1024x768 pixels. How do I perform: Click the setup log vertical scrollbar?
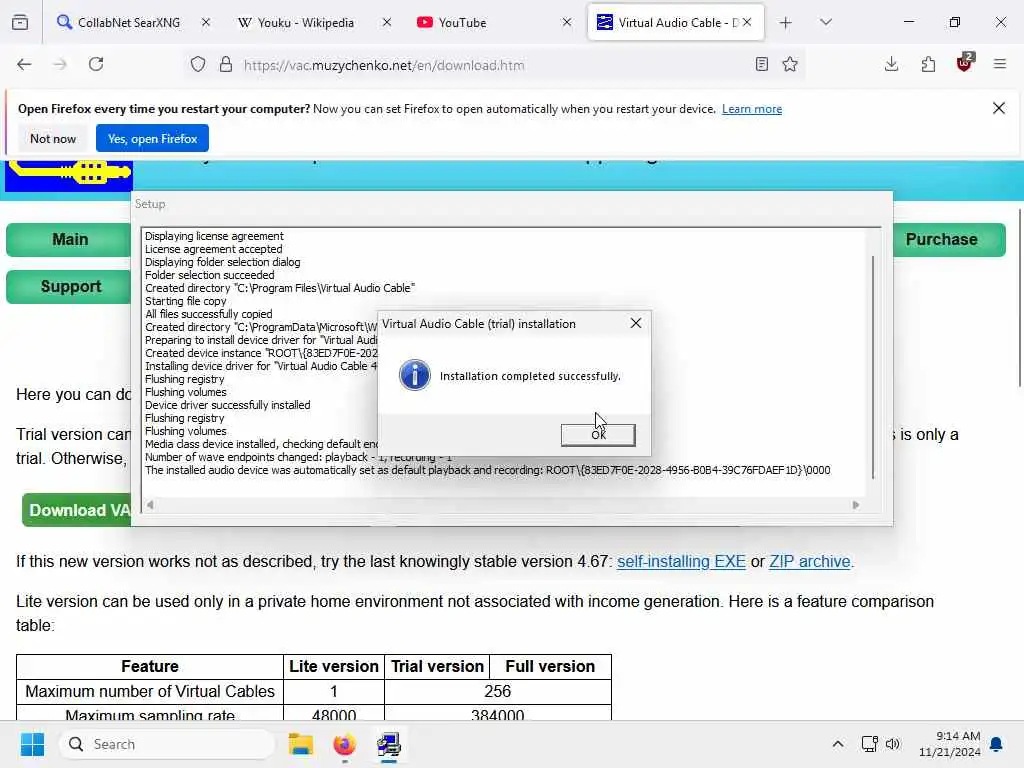click(x=873, y=367)
